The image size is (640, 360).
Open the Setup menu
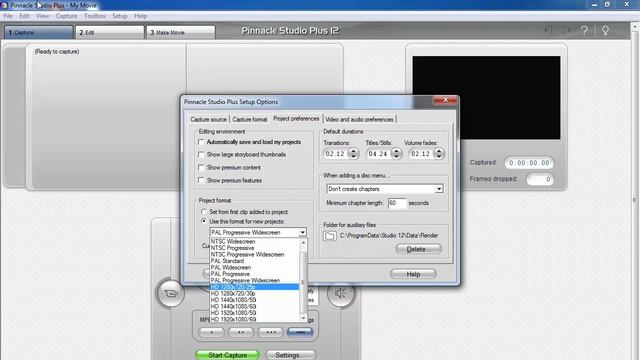pyautogui.click(x=120, y=16)
